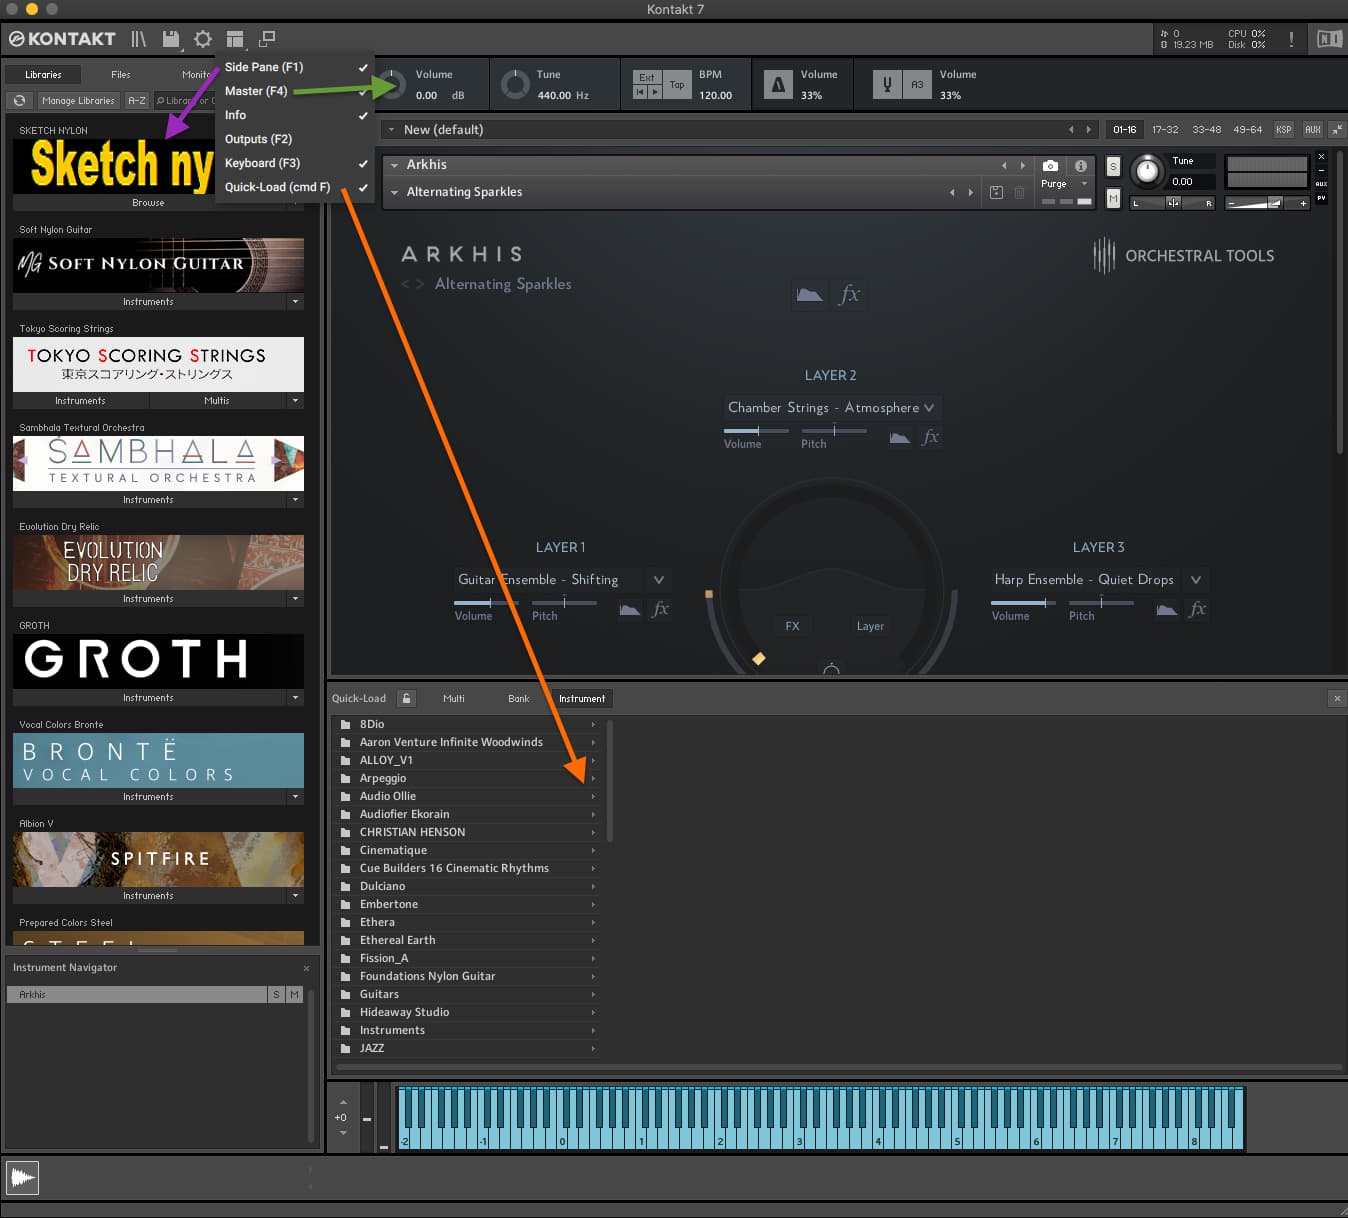
Task: Expand the 8Dio folder arrow in Quick-Load
Action: [593, 725]
